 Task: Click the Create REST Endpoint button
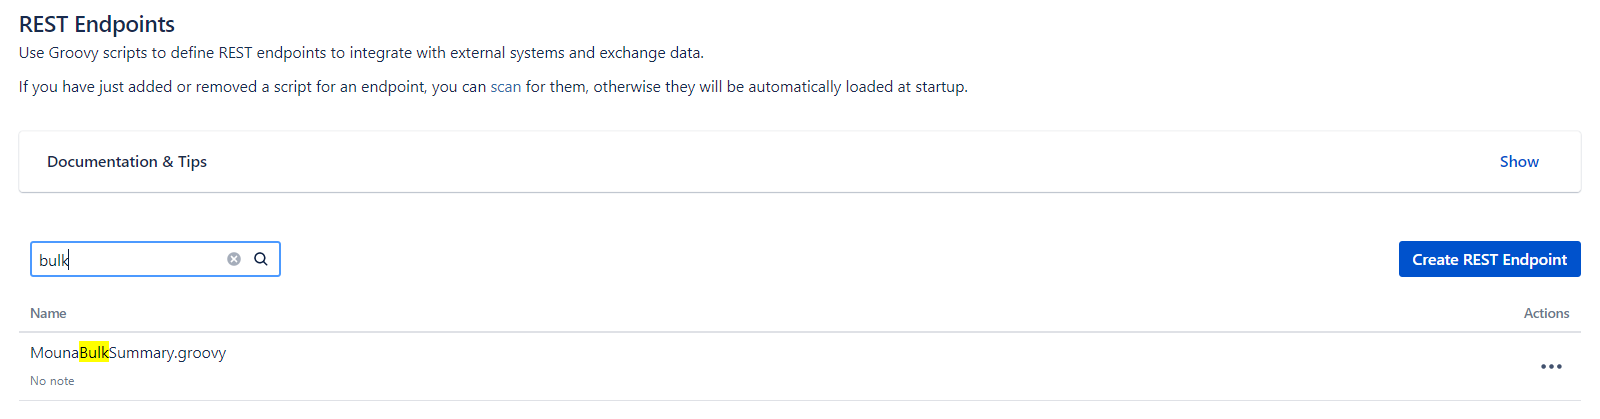(1489, 260)
